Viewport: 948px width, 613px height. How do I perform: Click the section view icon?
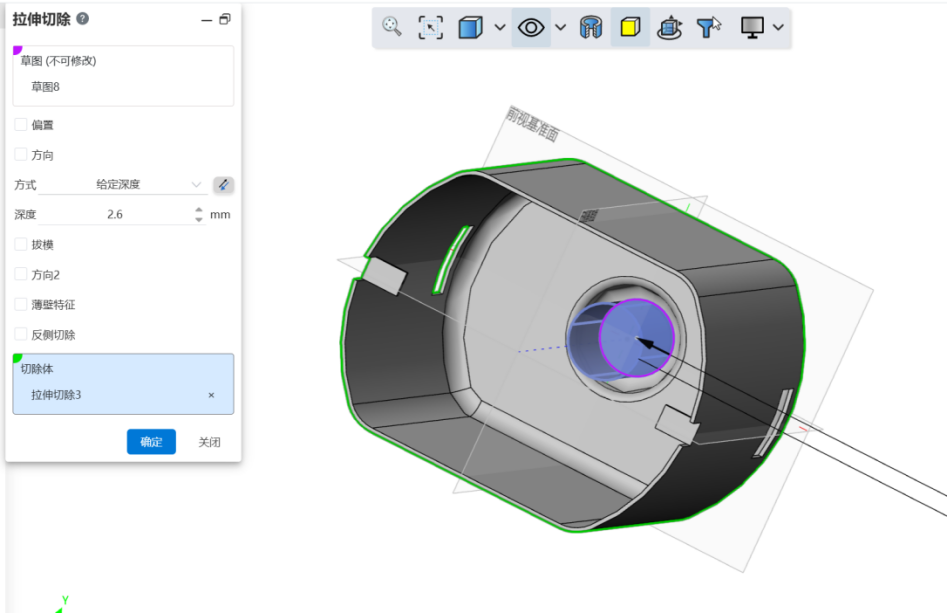(591, 27)
